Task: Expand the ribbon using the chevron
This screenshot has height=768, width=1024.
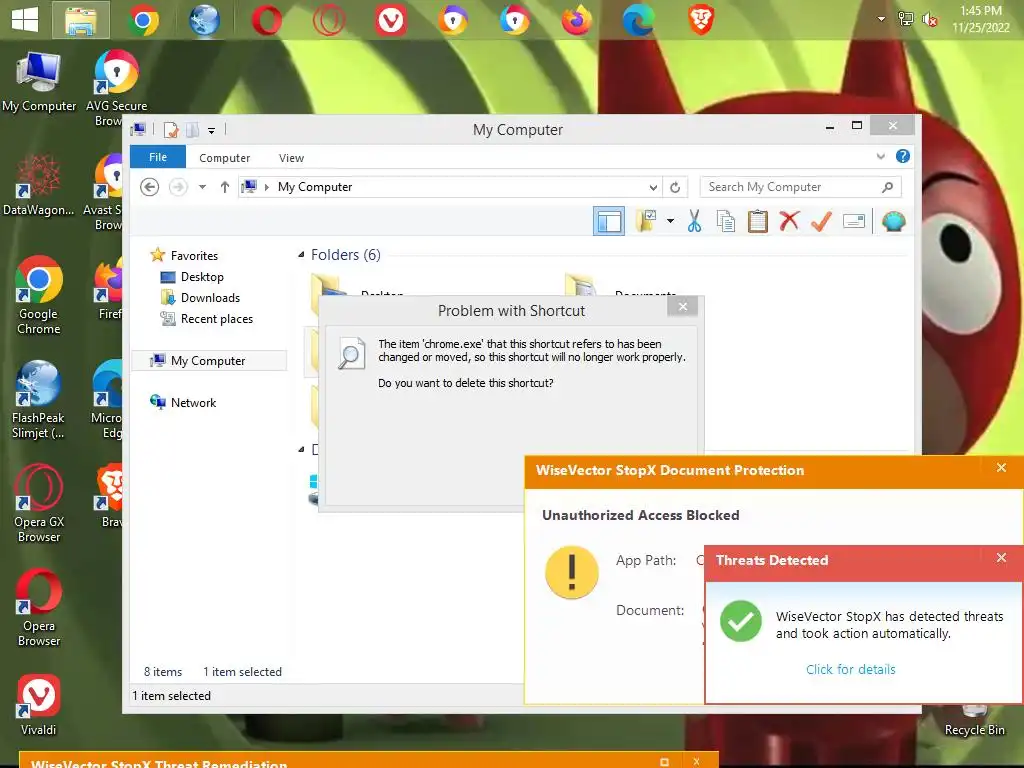Action: pos(880,156)
